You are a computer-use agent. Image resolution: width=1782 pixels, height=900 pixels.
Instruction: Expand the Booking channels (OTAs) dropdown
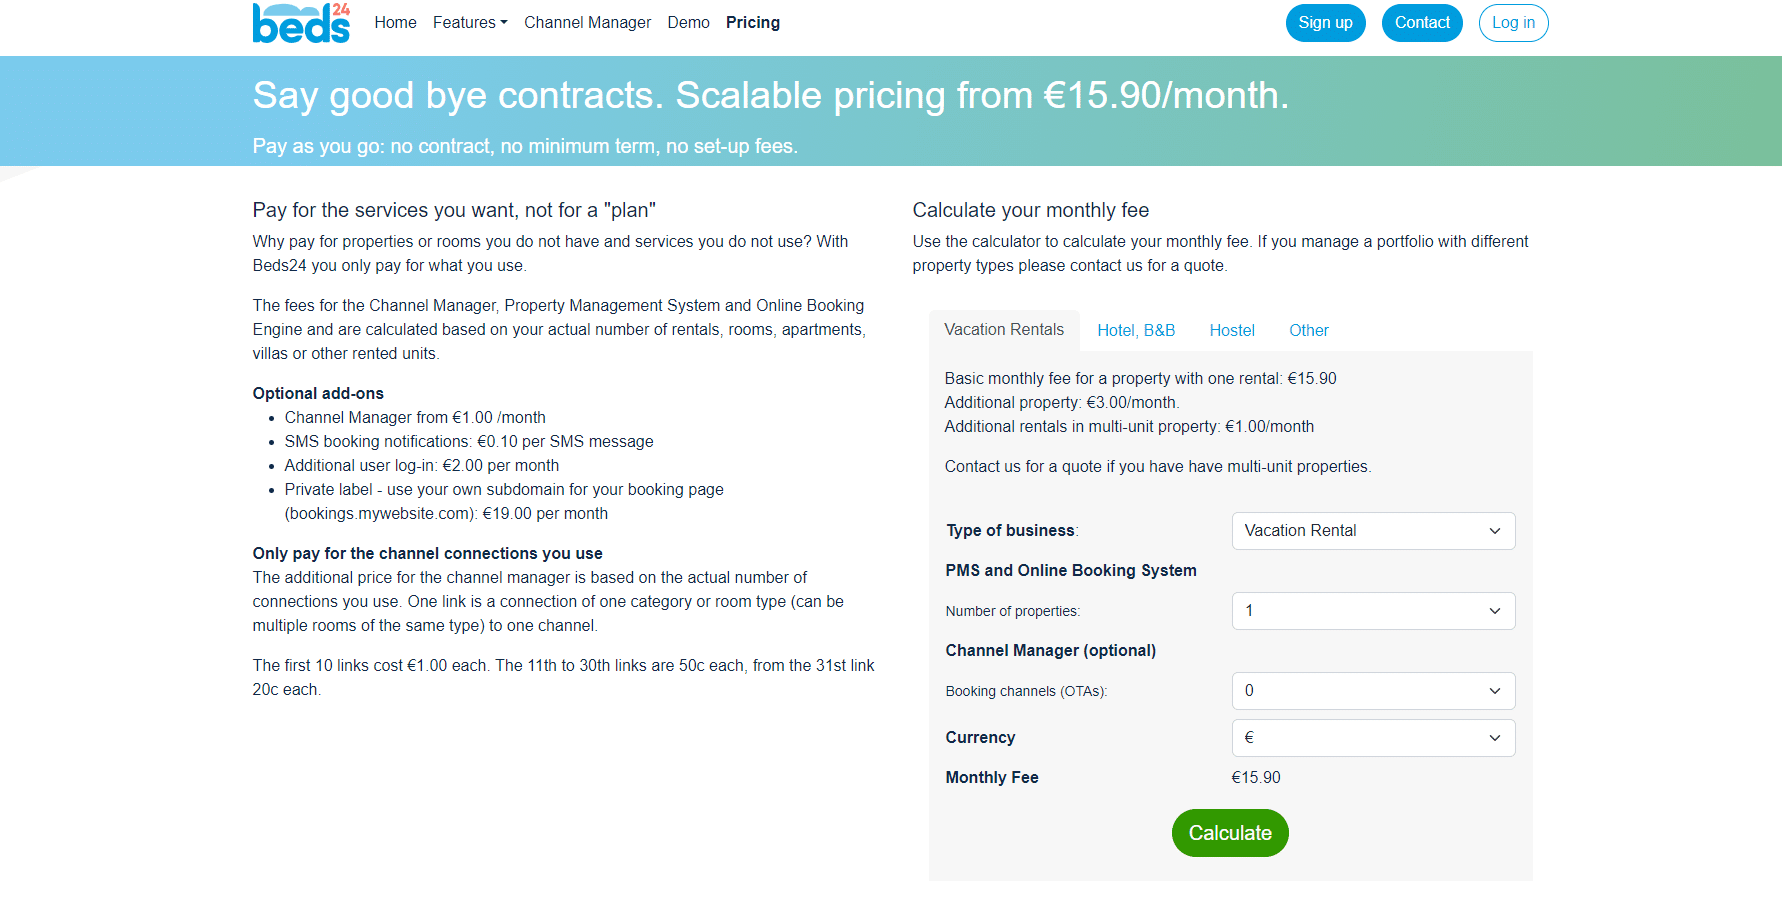tap(1373, 691)
